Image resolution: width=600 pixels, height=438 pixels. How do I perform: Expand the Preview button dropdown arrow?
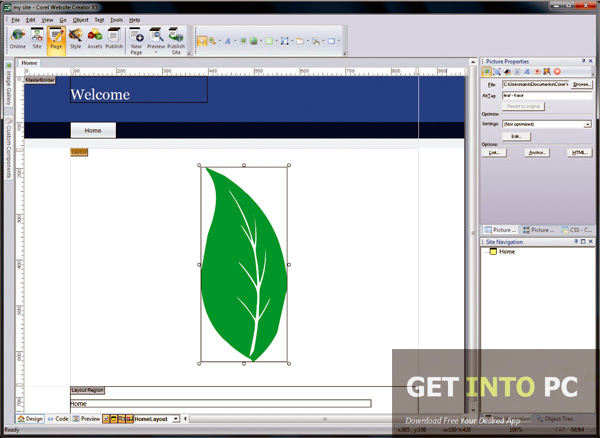pyautogui.click(x=156, y=52)
